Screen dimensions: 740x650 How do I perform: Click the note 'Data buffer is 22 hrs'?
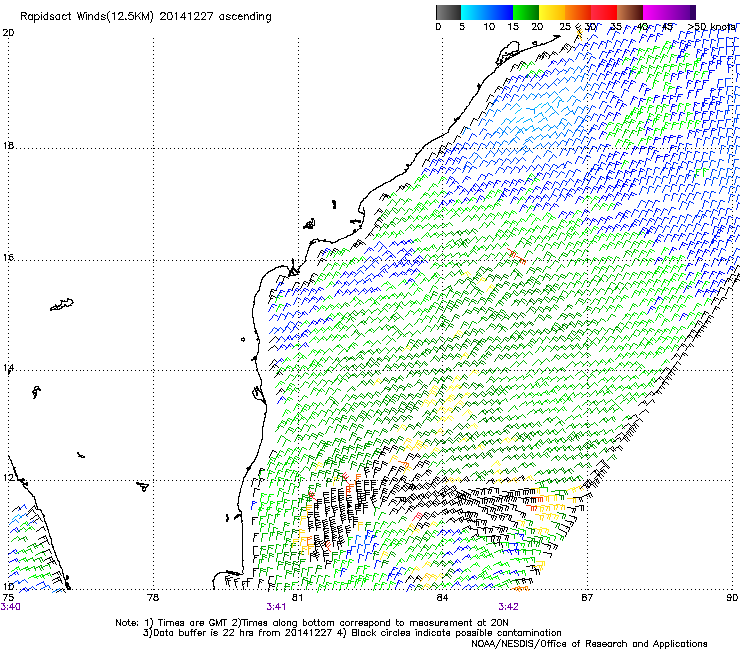pos(205,633)
